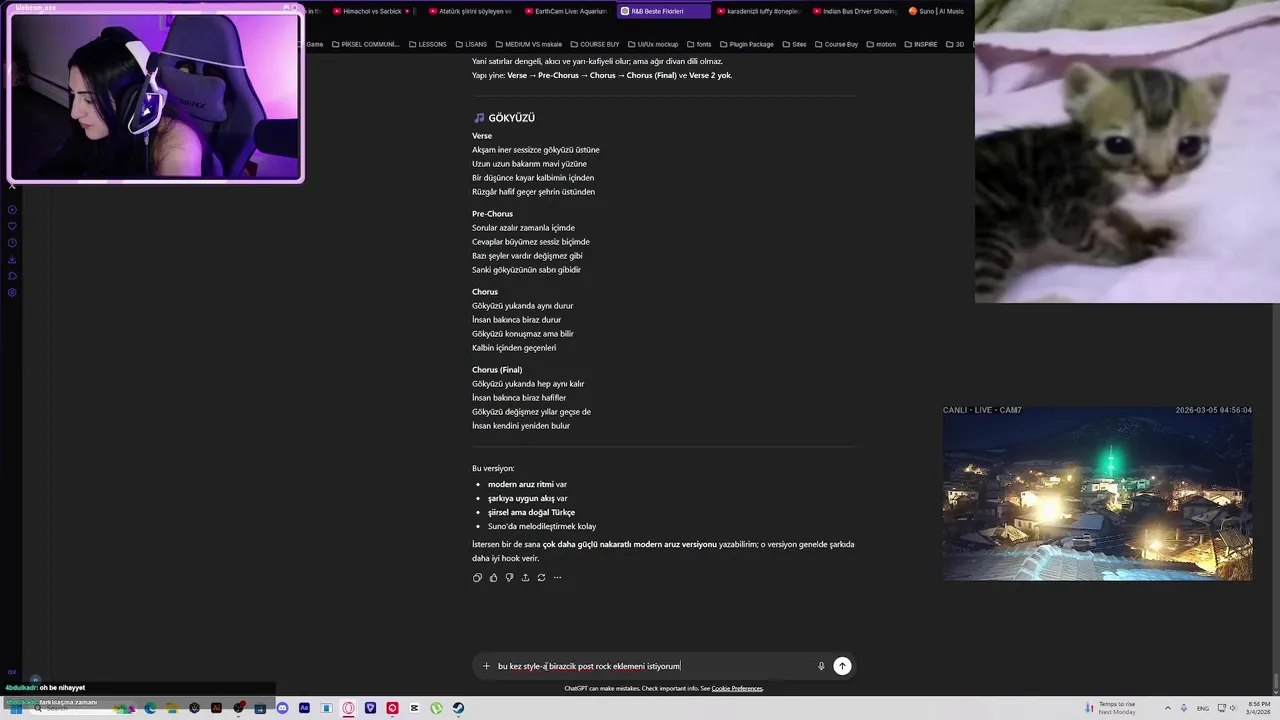This screenshot has width=1280, height=720.
Task: Open CapCut from the taskbar
Action: pos(414,708)
